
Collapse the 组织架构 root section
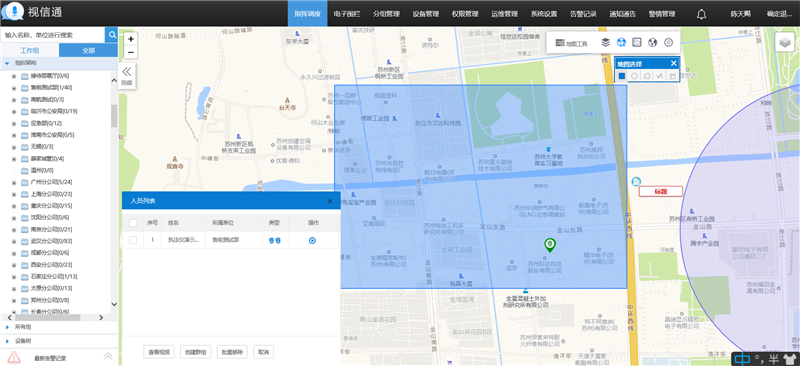pos(7,63)
